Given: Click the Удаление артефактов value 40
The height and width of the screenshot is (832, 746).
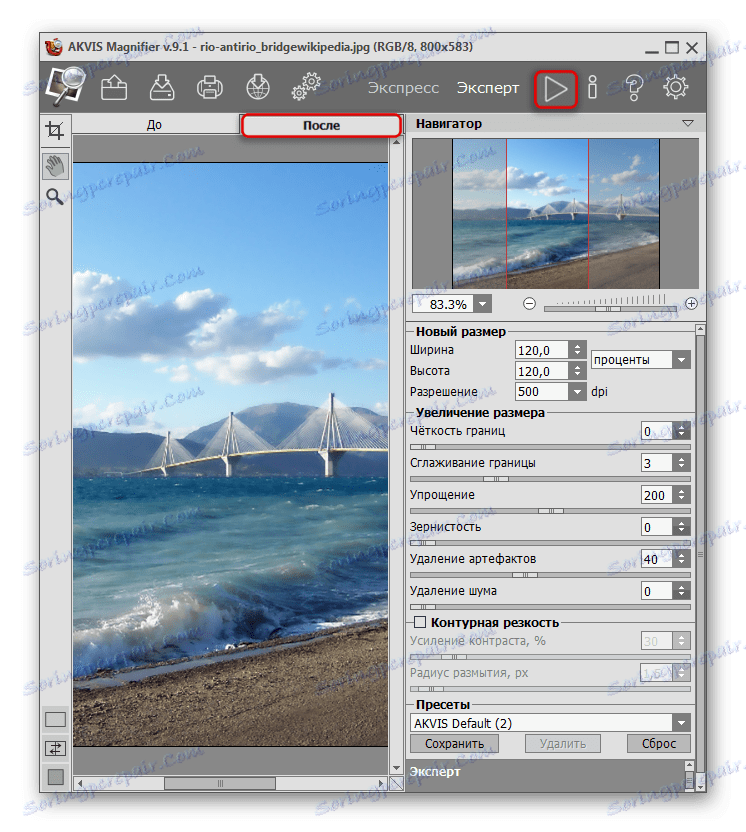Looking at the screenshot, I should (657, 559).
